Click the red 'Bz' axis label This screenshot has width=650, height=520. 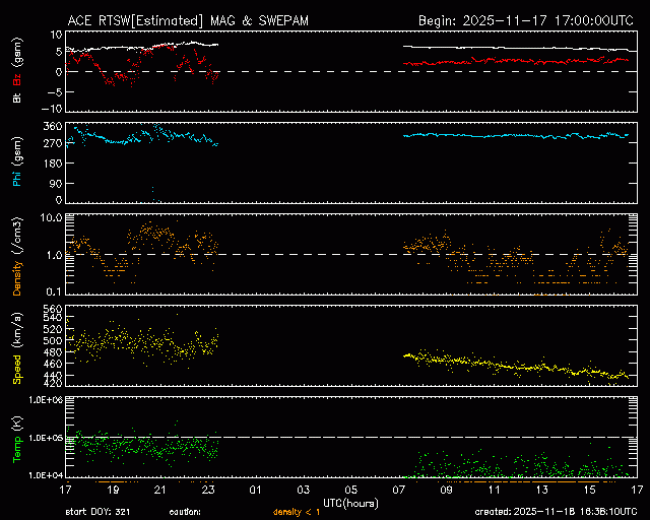pyautogui.click(x=17, y=78)
